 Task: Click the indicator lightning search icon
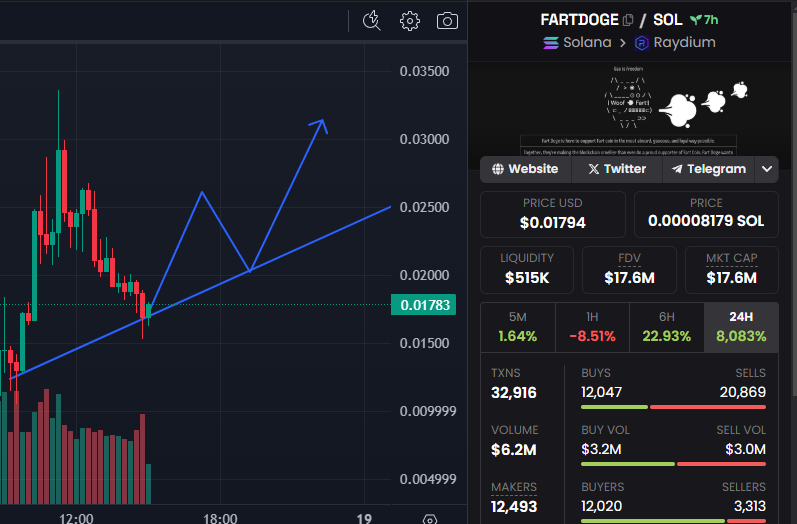pyautogui.click(x=372, y=21)
